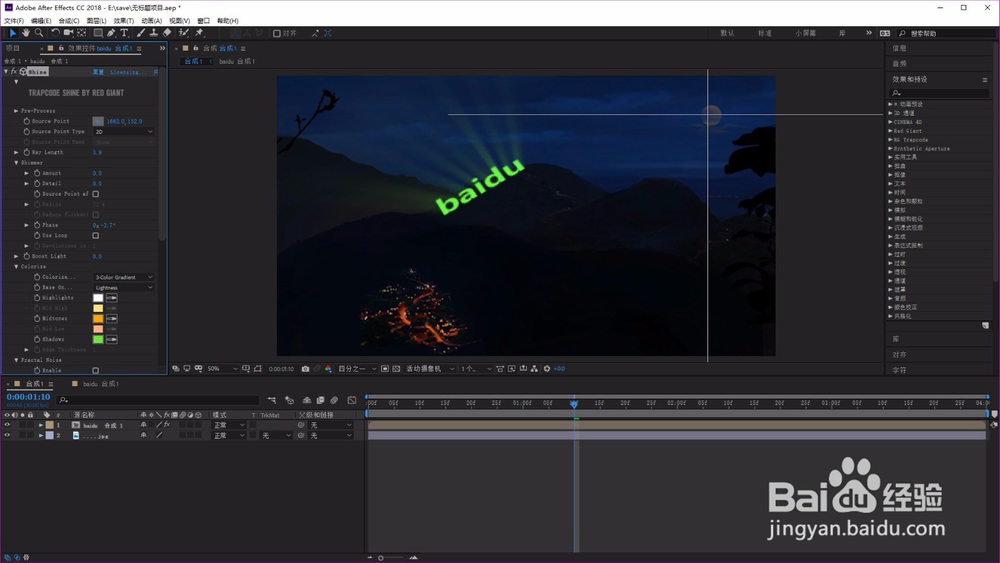
Task: Open the Highlights white color swatch
Action: [x=98, y=298]
